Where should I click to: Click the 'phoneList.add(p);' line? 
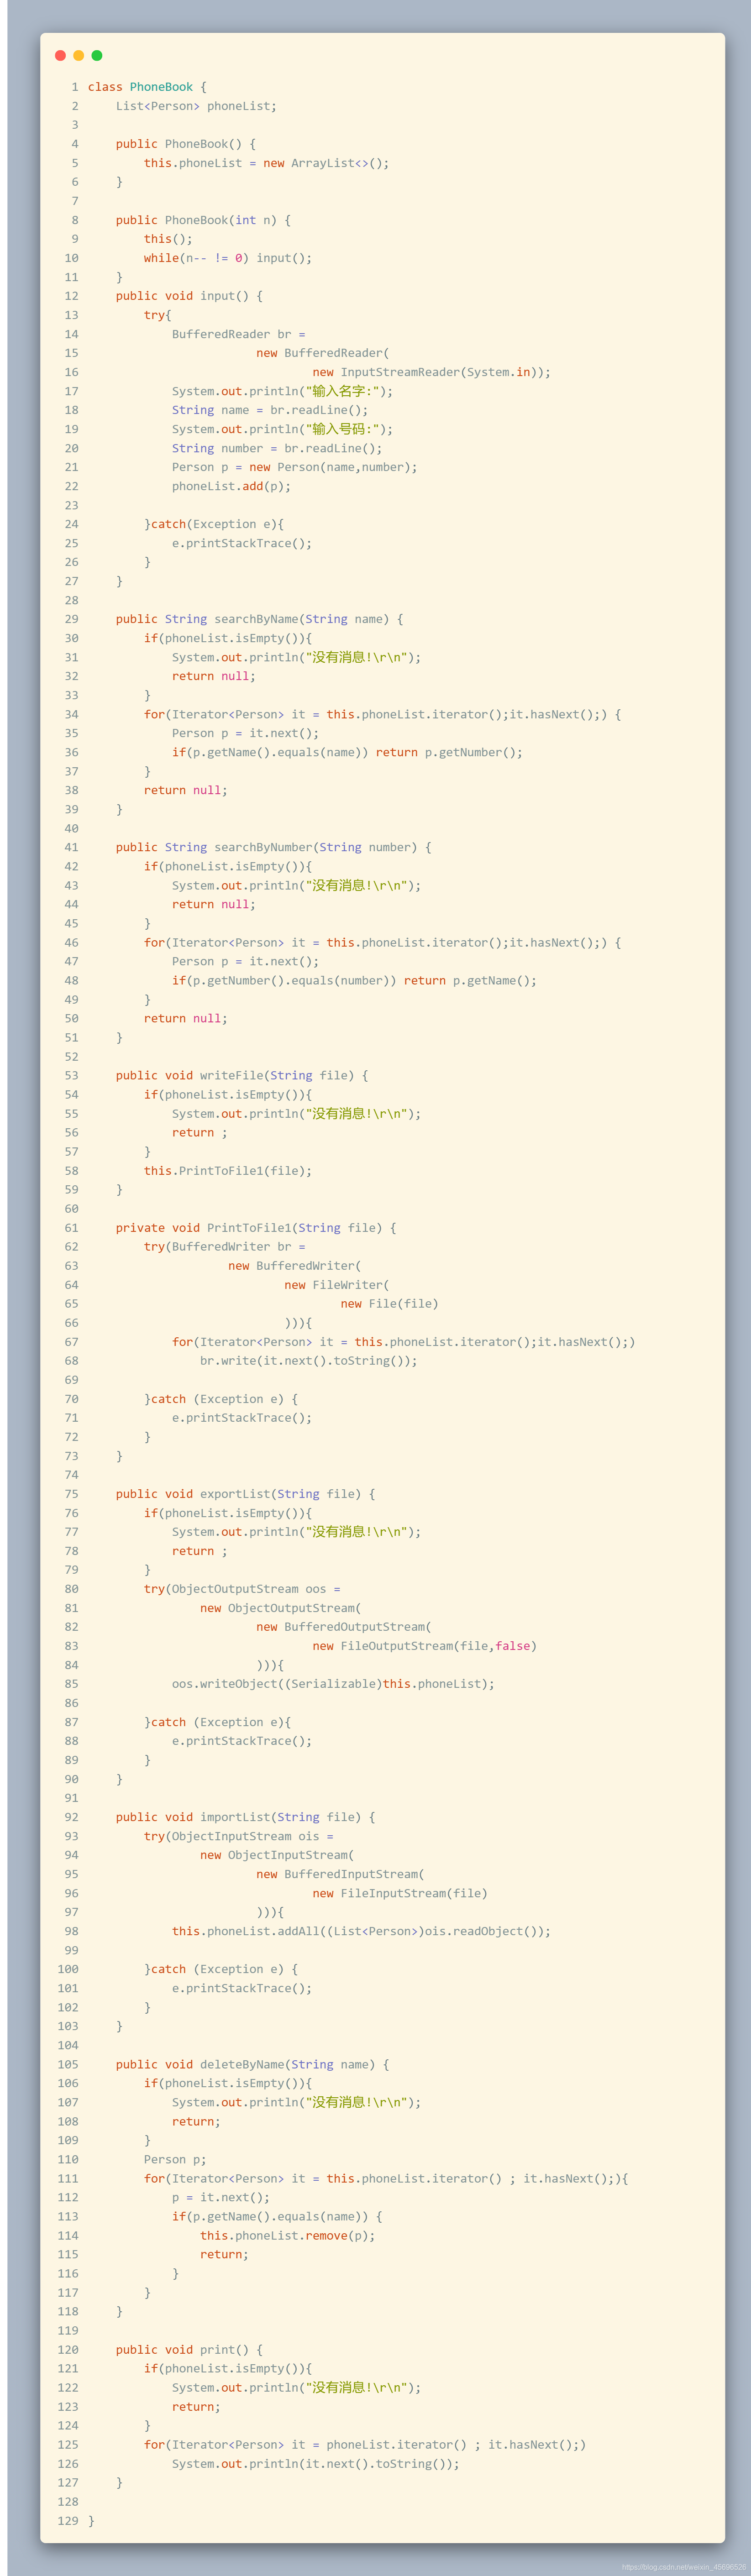pos(231,486)
